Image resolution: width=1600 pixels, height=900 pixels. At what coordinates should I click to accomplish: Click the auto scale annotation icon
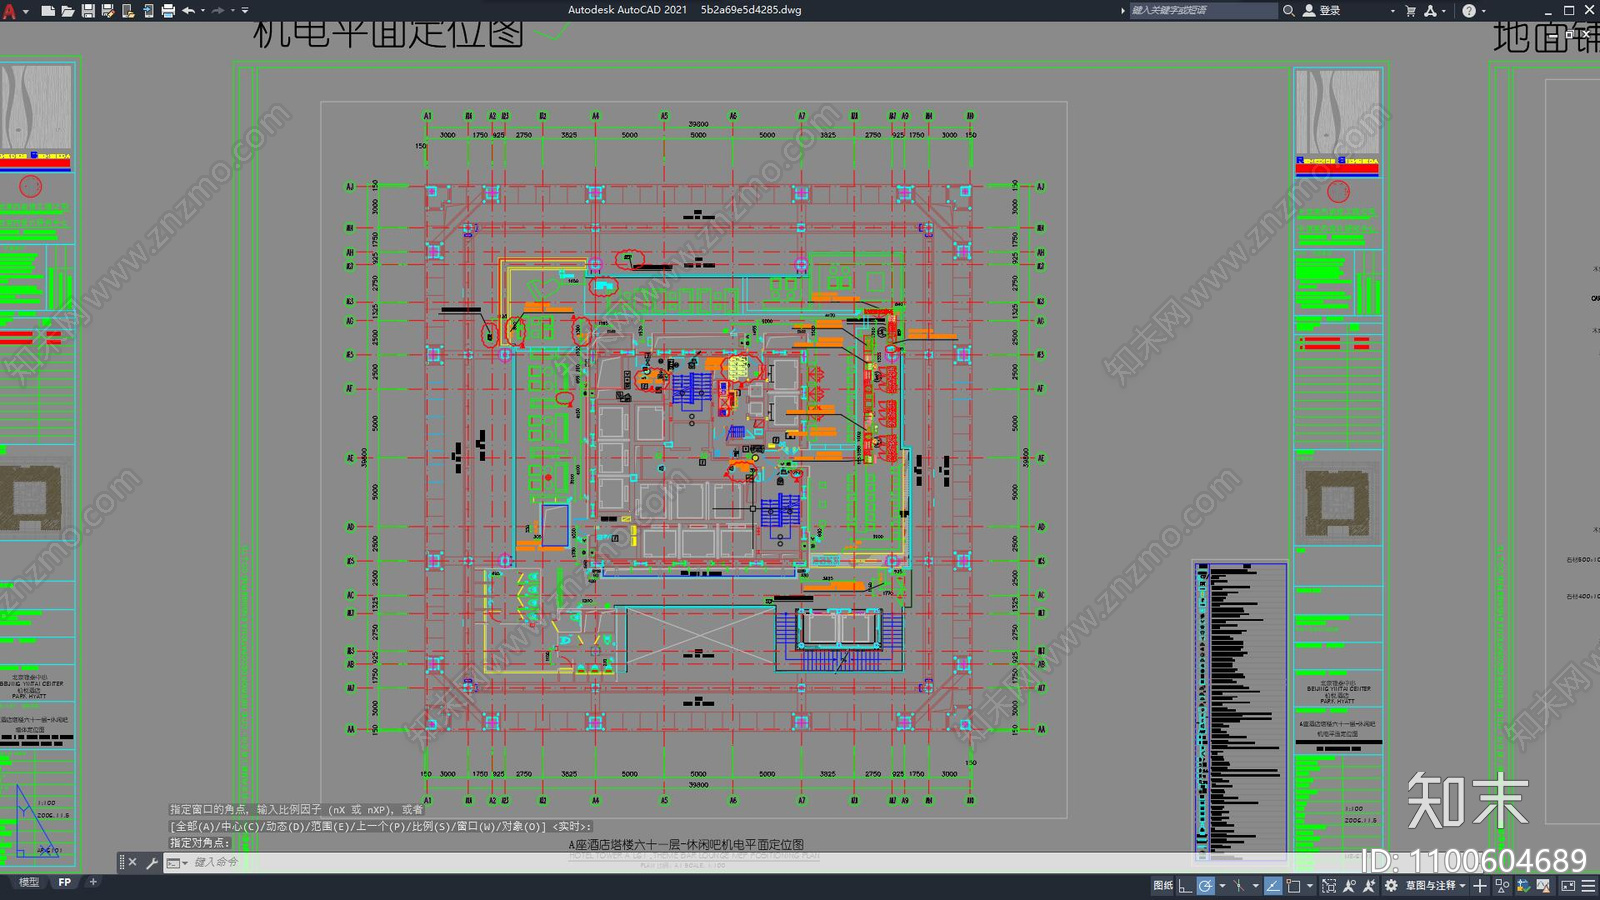[1369, 885]
